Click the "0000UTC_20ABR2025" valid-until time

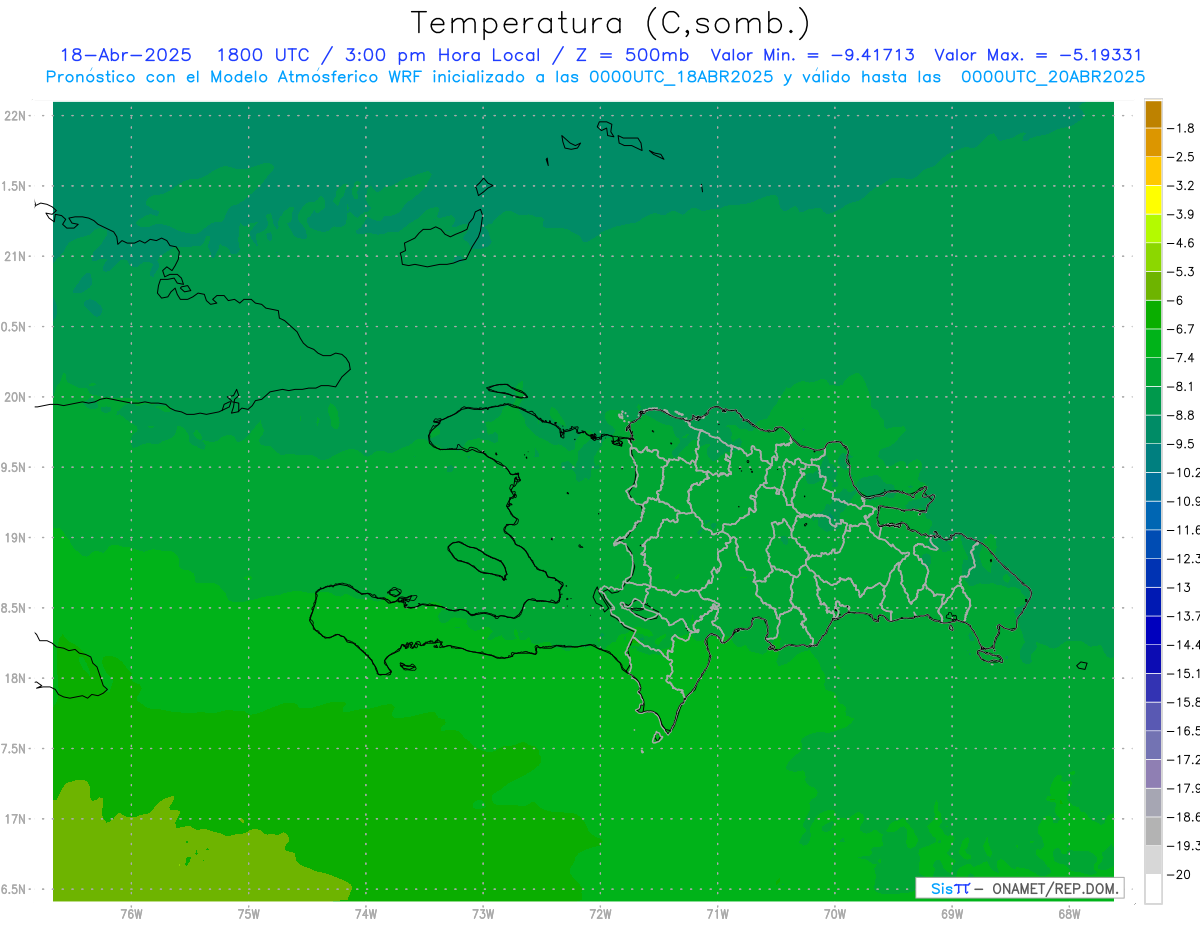[x=1053, y=76]
